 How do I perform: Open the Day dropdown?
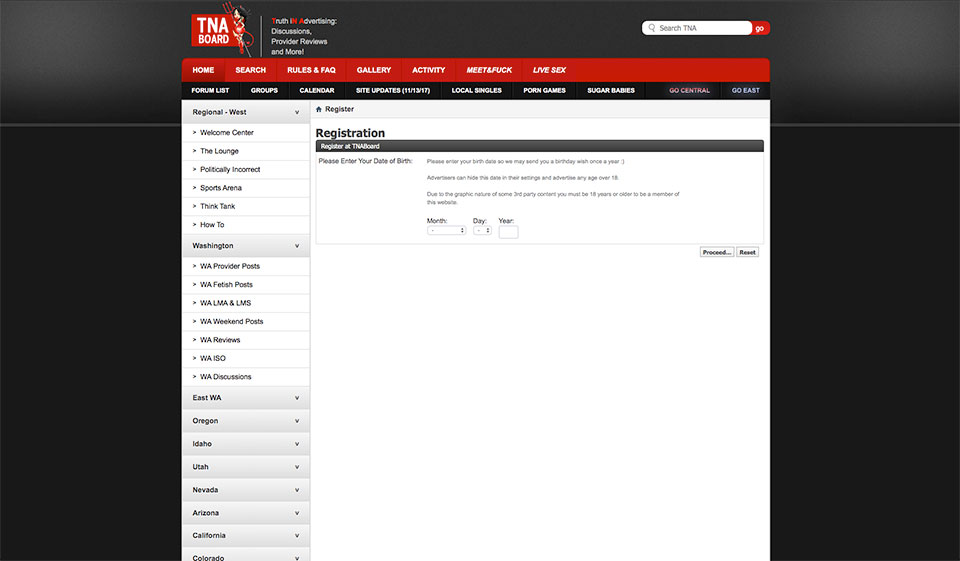pos(482,230)
